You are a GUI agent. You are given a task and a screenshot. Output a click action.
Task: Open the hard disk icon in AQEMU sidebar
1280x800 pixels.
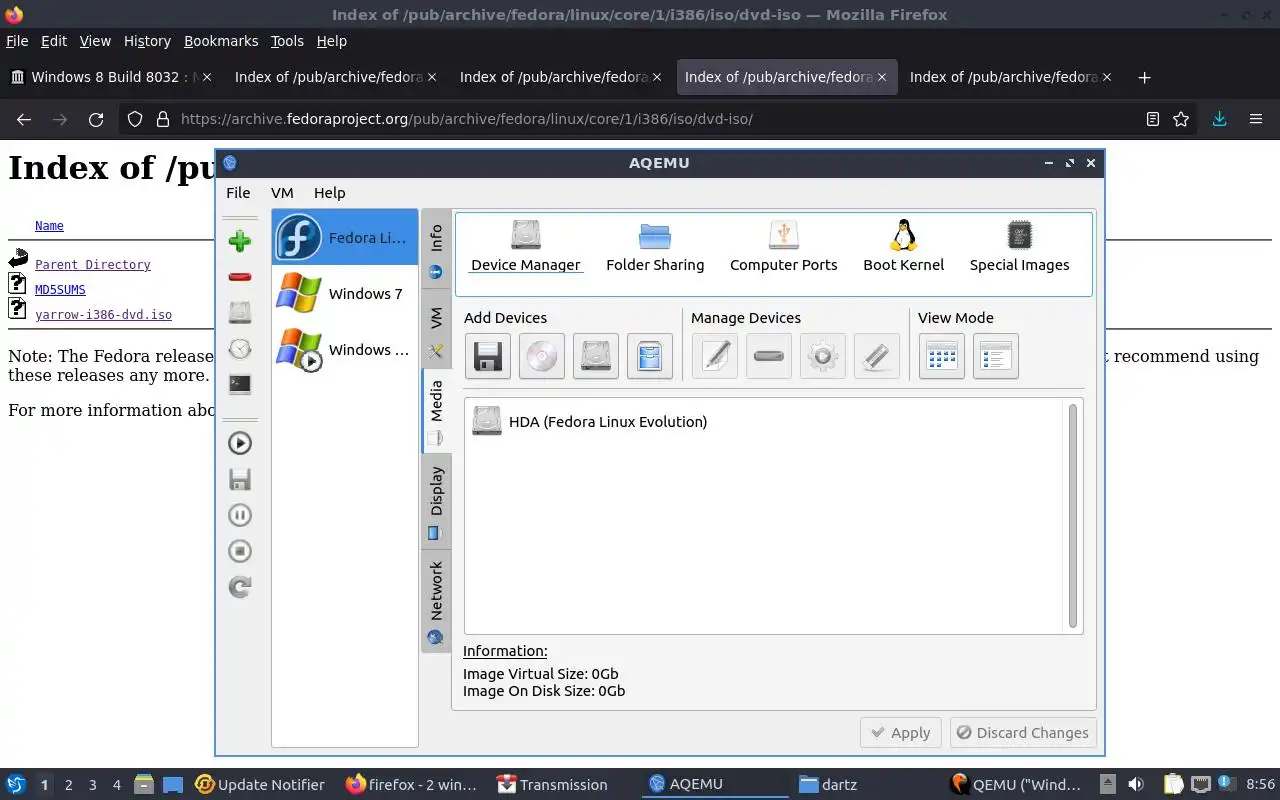point(239,313)
